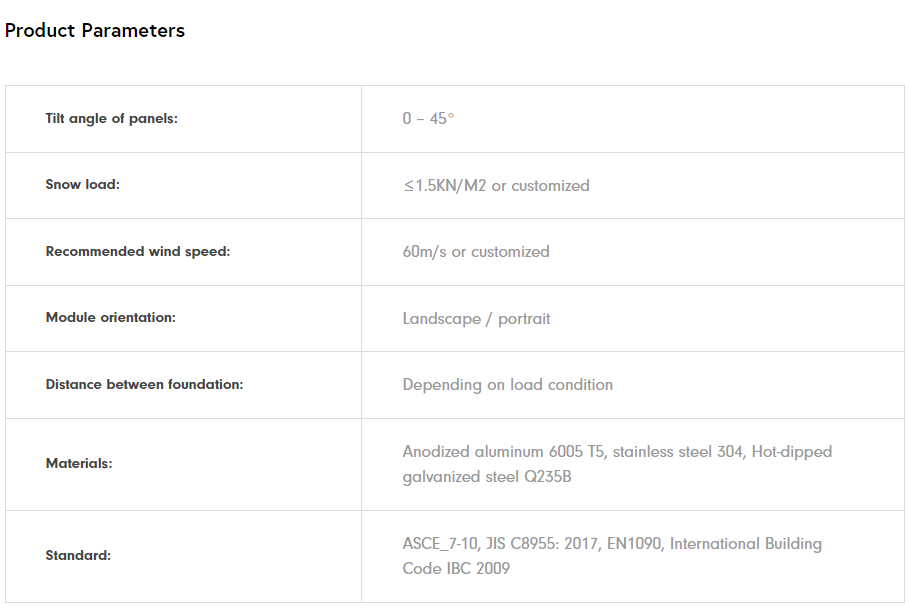
Task: Select the "Distance between foundation" label
Action: 144,385
